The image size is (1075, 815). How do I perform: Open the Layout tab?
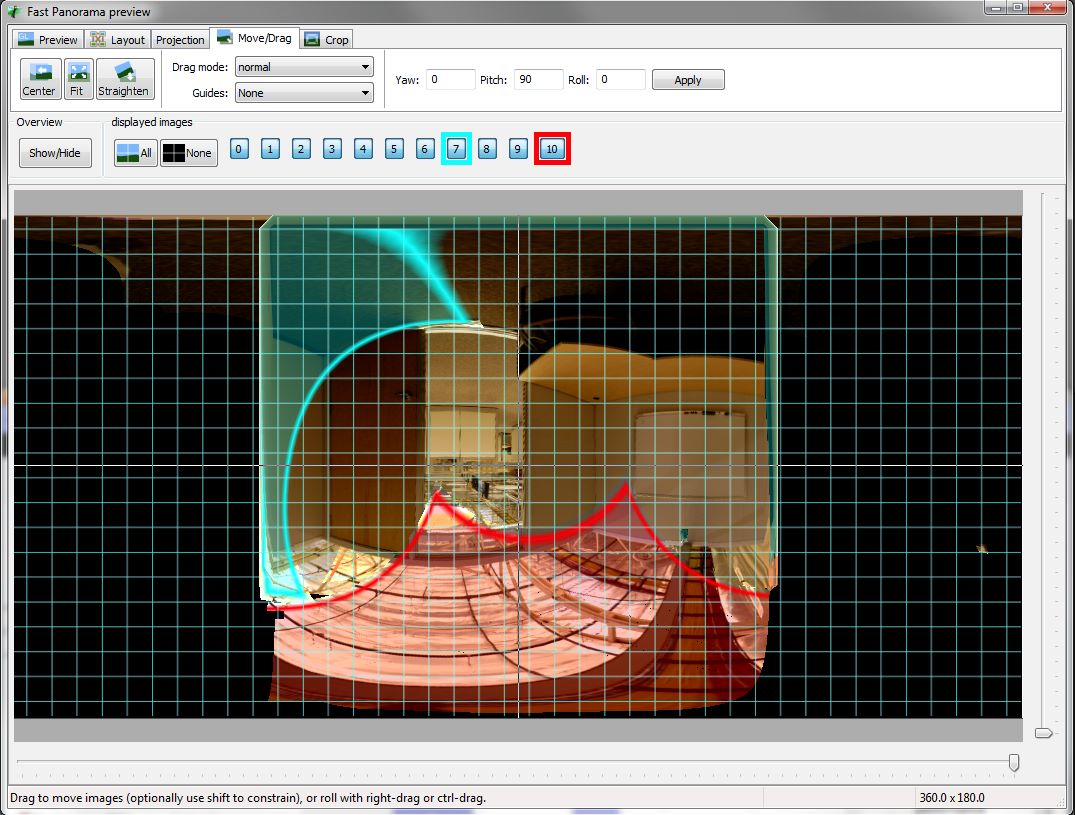pos(118,40)
